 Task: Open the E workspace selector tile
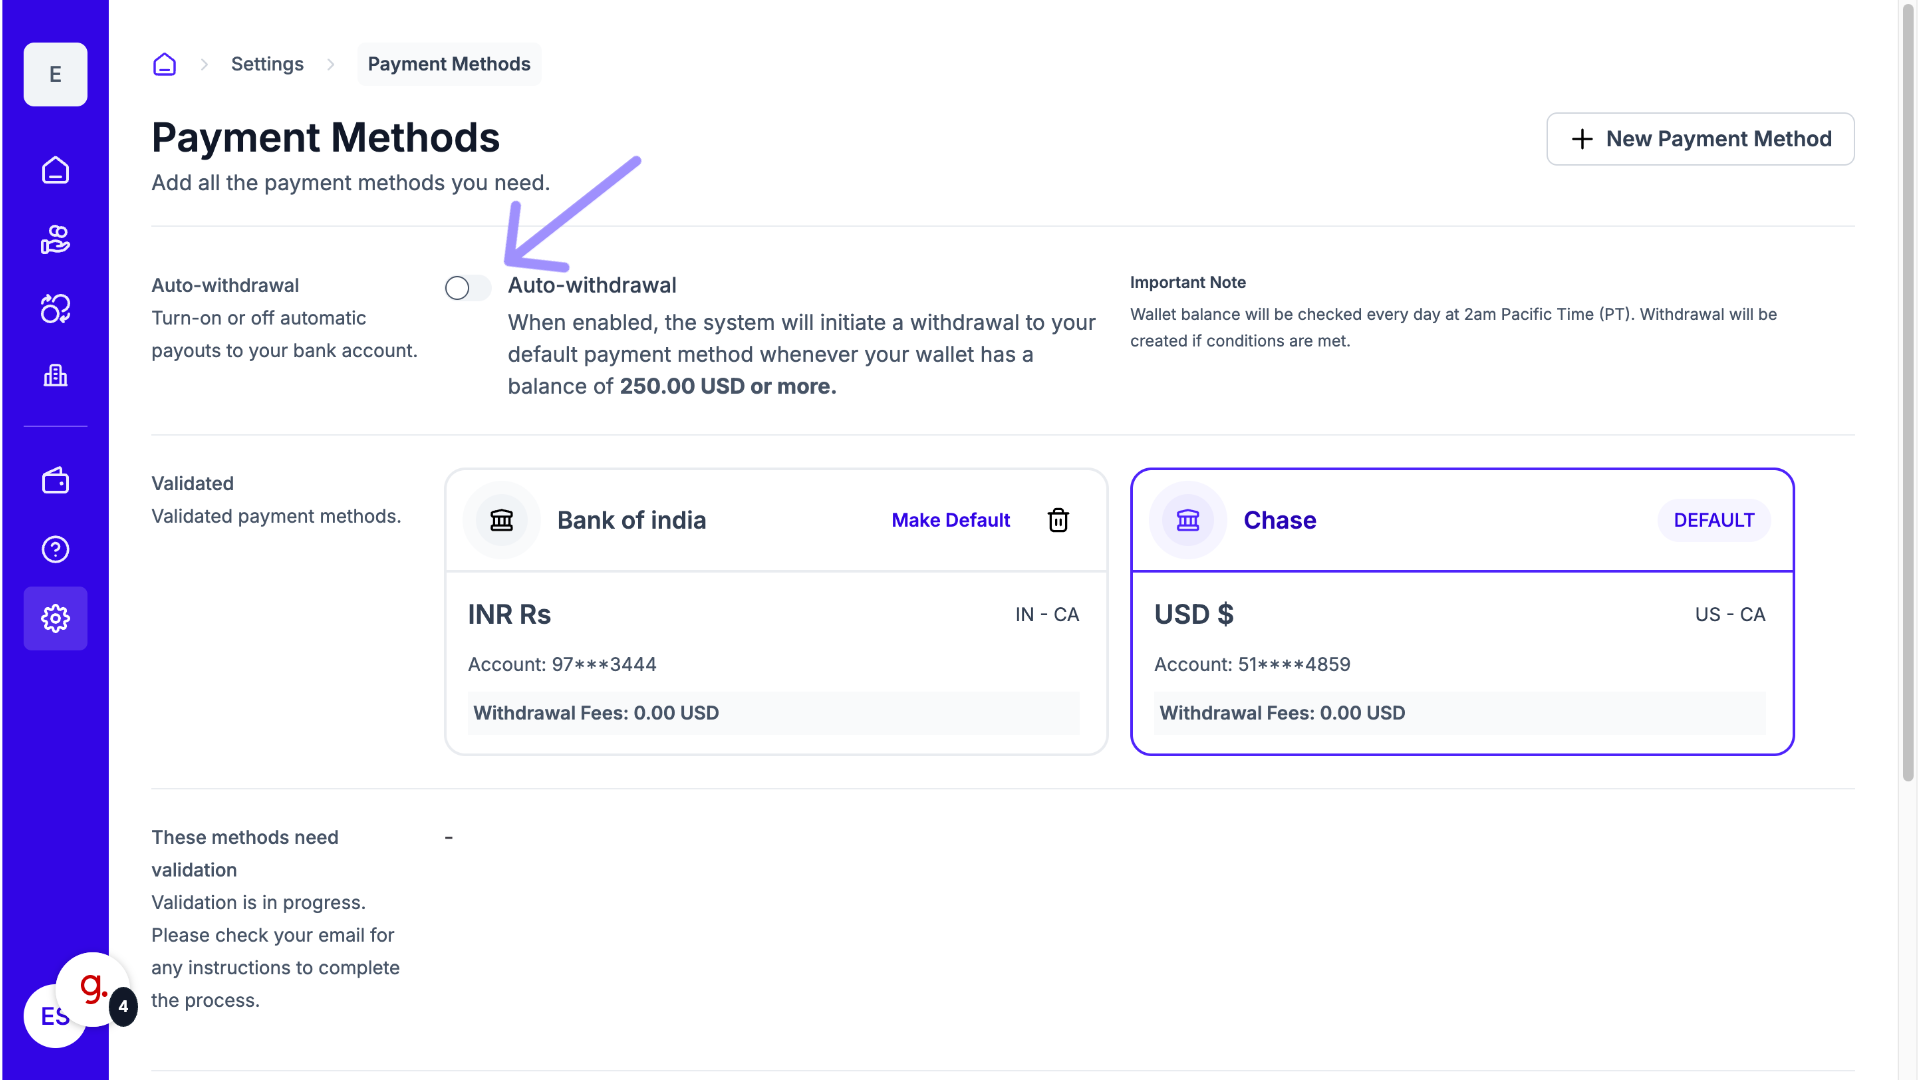click(x=55, y=74)
